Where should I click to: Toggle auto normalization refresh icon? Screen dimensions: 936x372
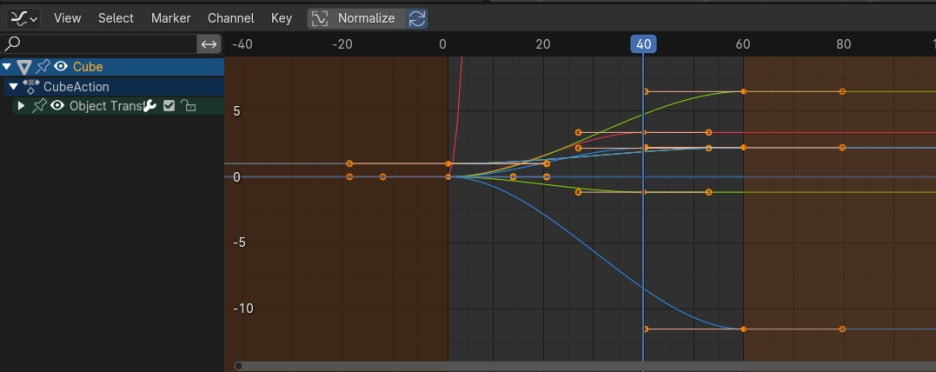pos(417,19)
